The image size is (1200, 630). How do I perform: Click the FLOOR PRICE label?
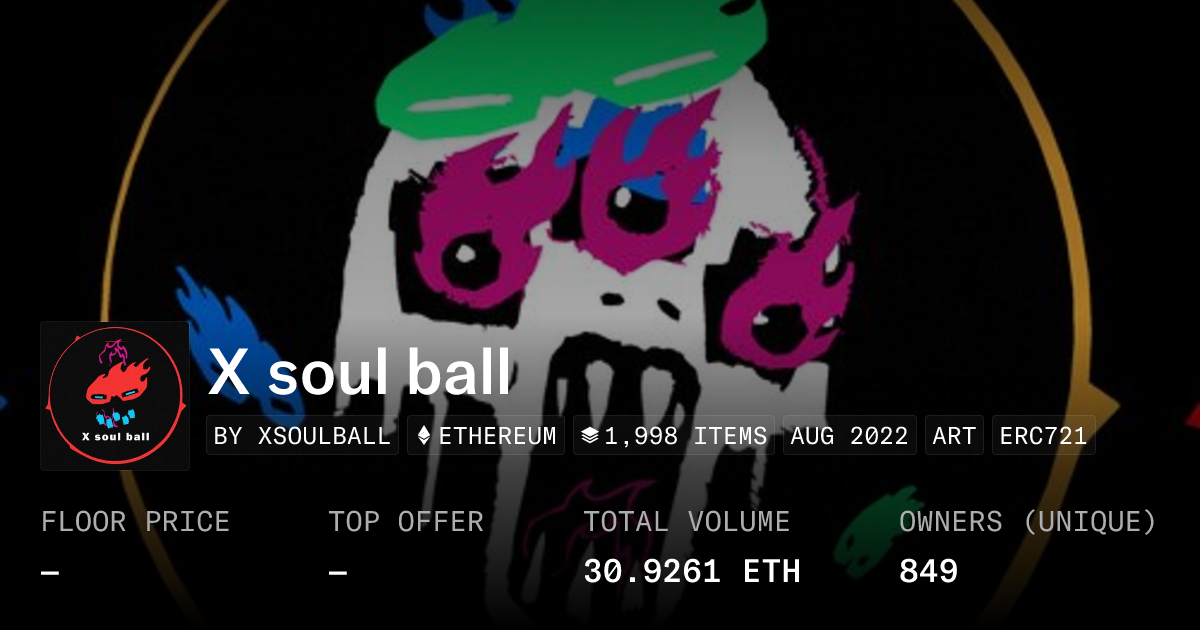(135, 522)
